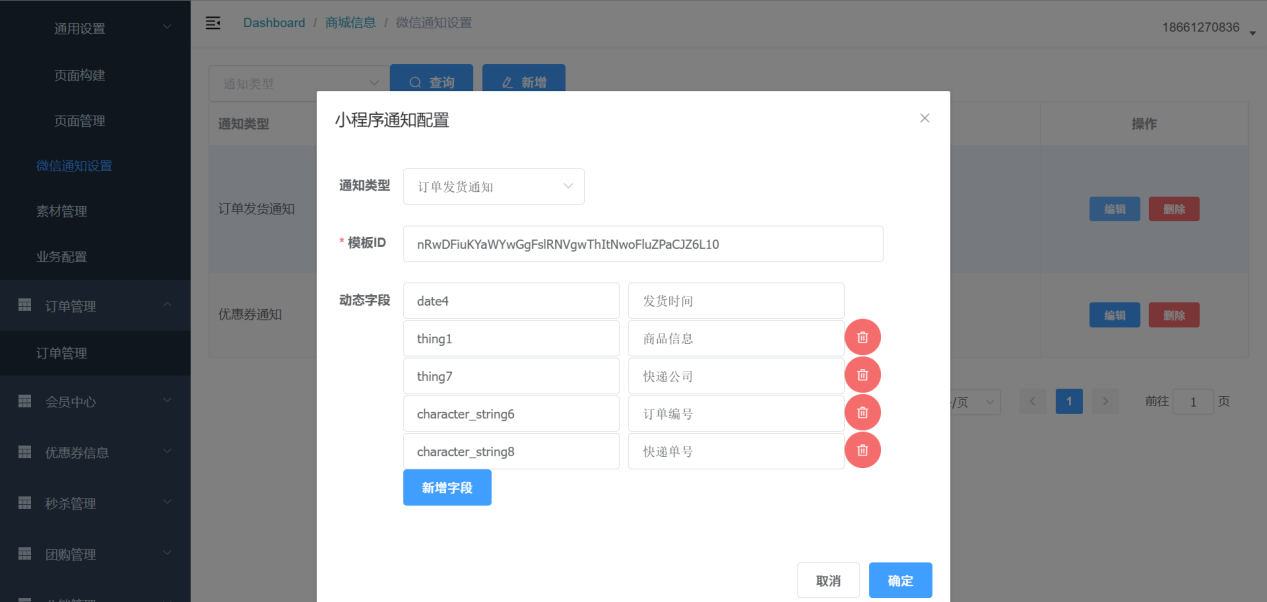Click the 订单管理 grid icon in sidebar
The height and width of the screenshot is (602, 1267).
click(x=25, y=306)
